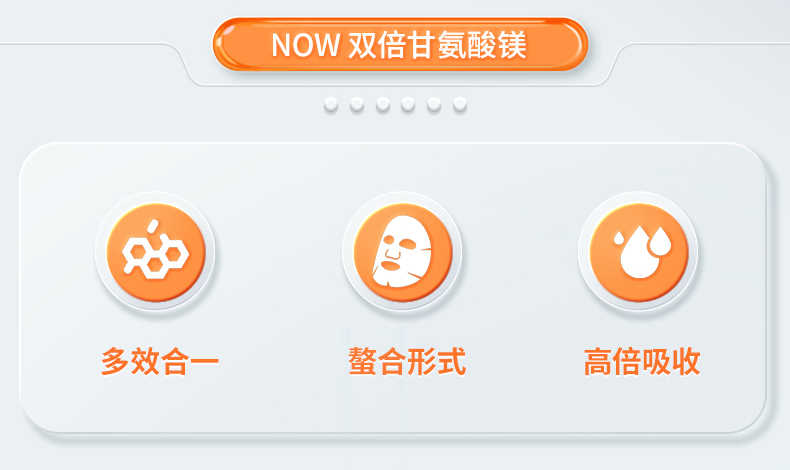Screen dimensions: 790x470
Task: Select the second pagination dot
Action: pos(357,104)
